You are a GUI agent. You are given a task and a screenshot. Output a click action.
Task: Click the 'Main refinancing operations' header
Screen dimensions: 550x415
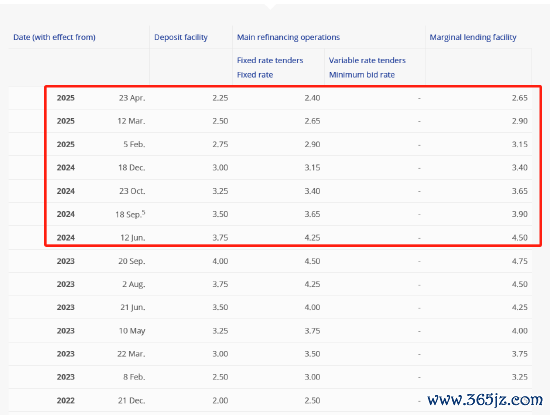click(x=288, y=37)
